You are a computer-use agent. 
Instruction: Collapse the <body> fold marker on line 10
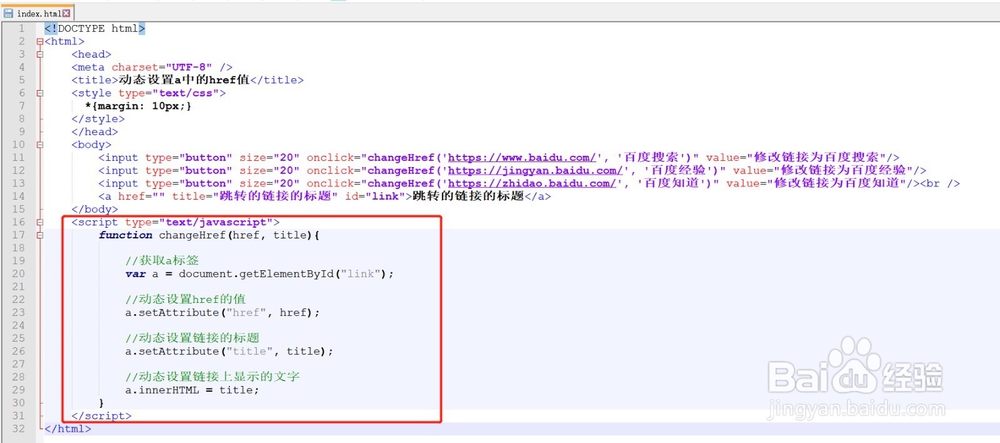pos(40,145)
